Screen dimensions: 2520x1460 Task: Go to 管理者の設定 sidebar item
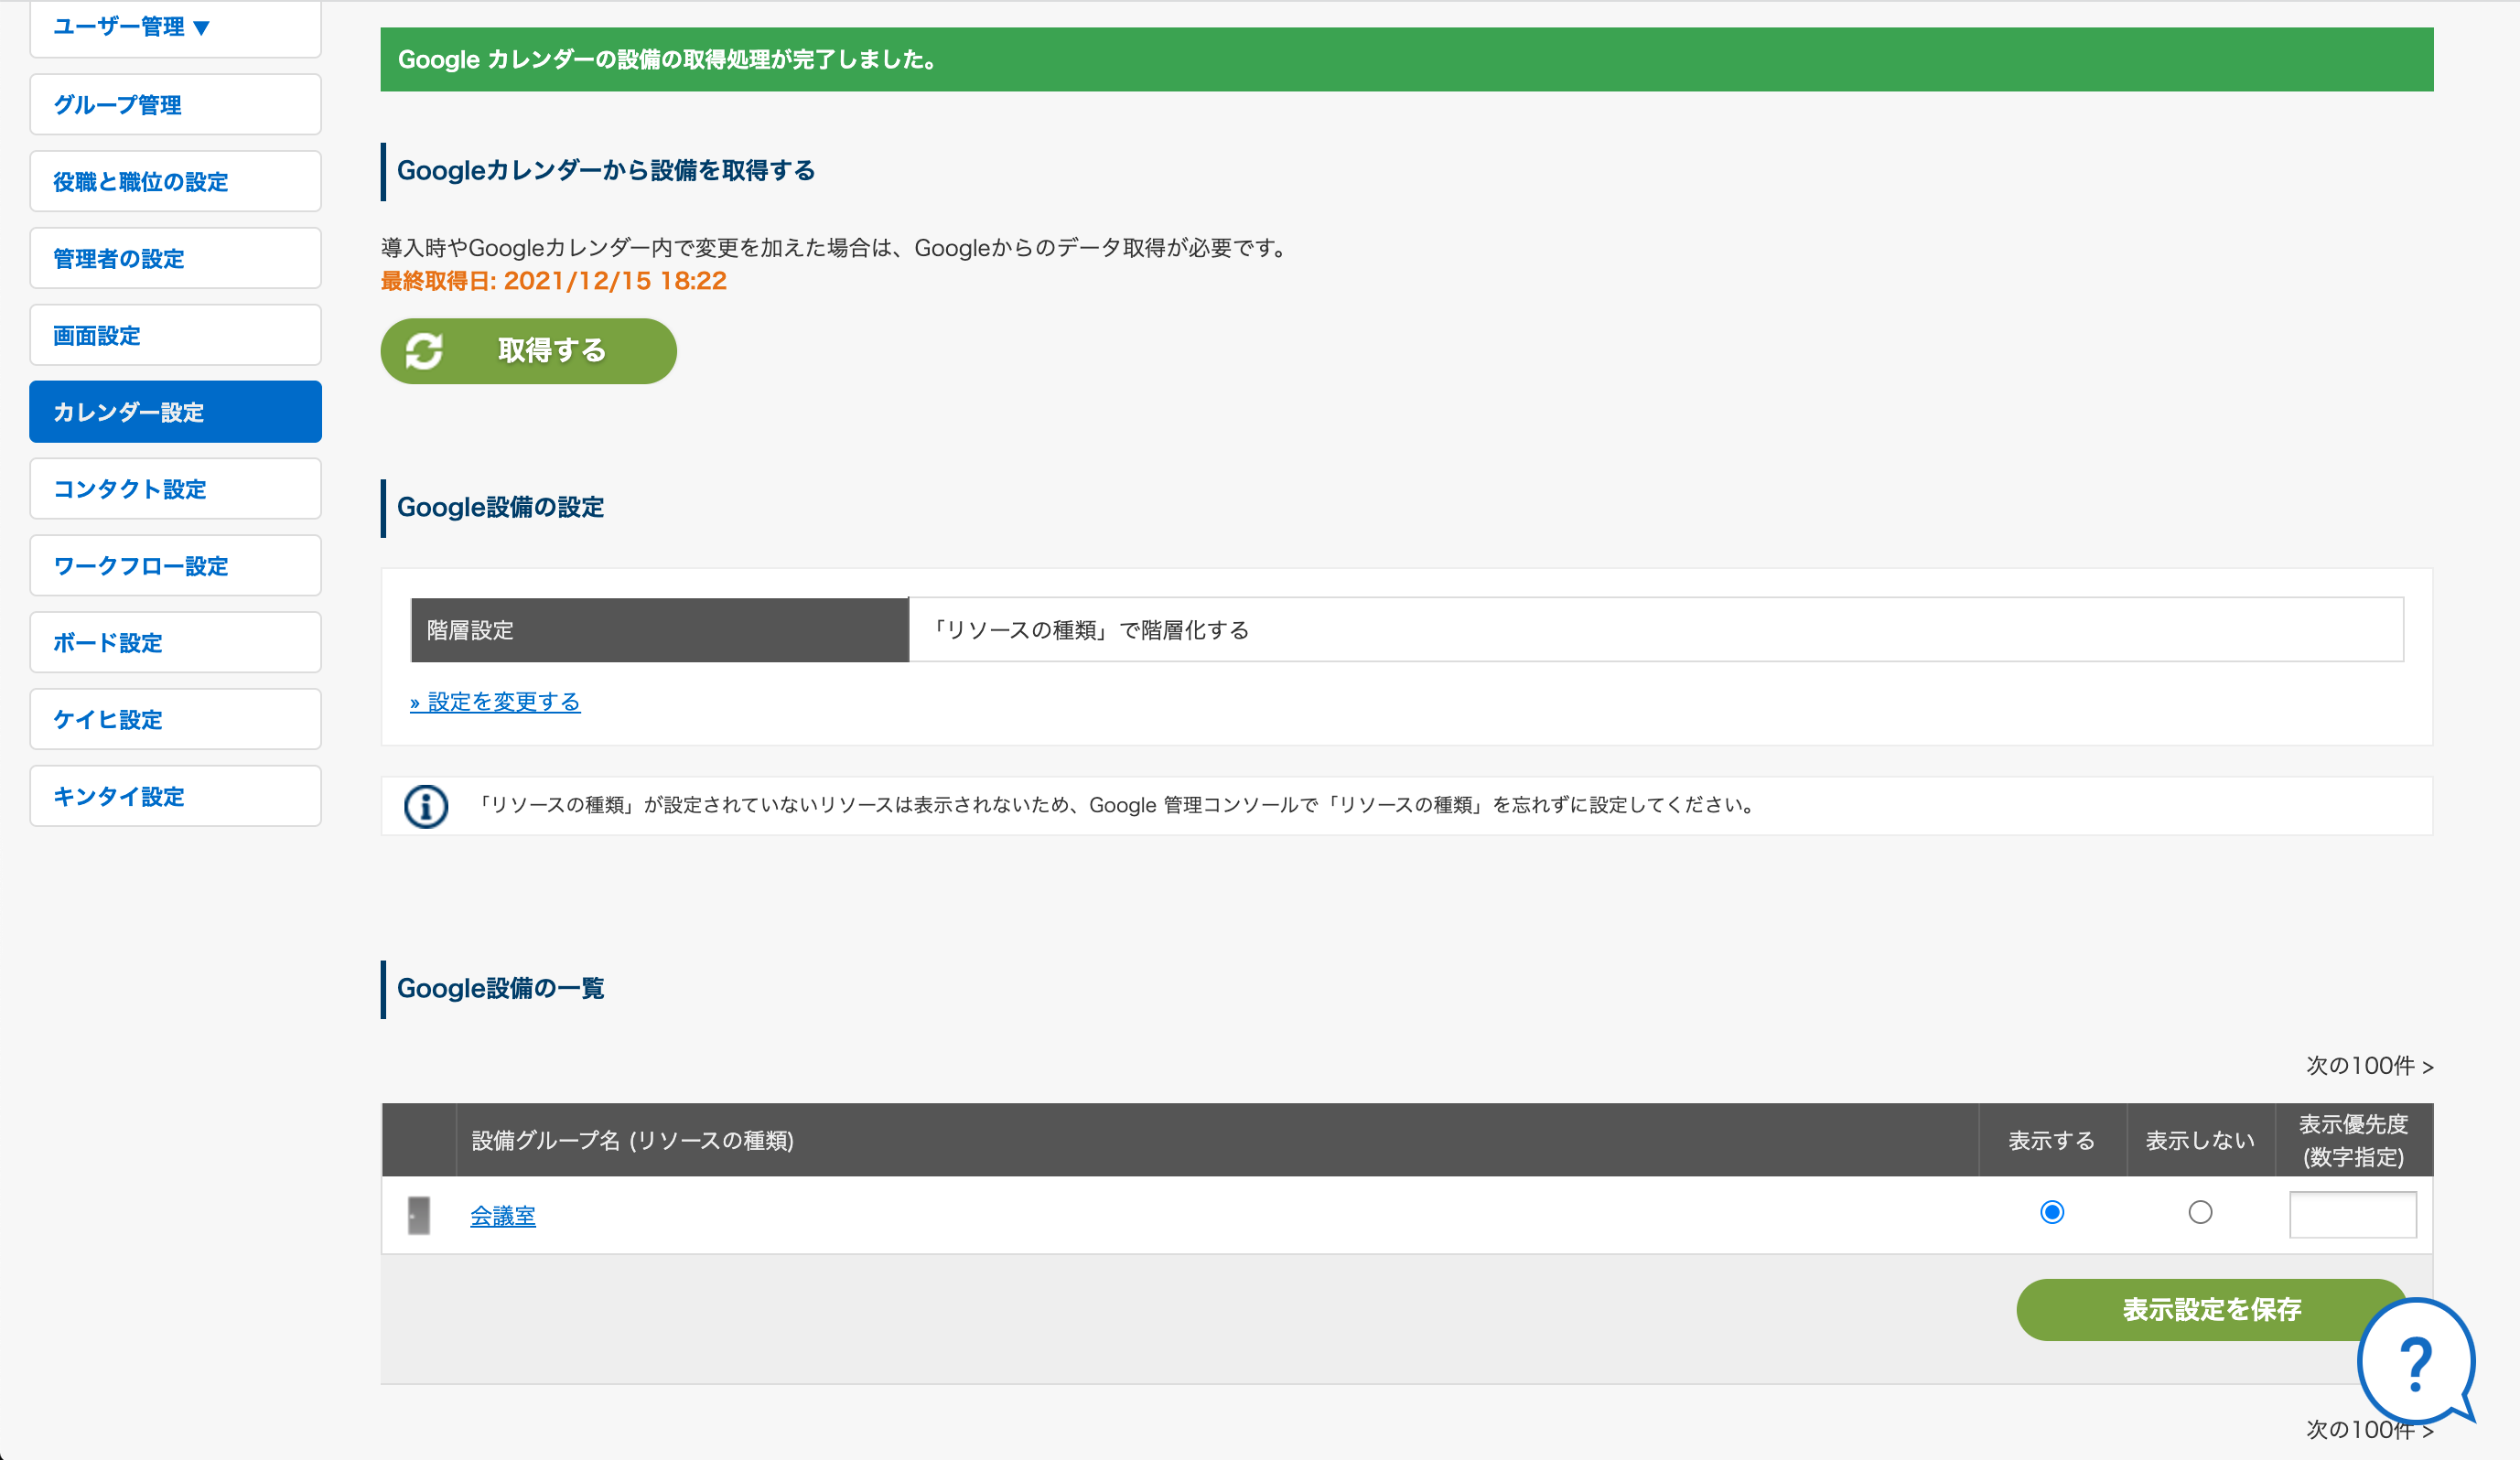click(x=175, y=258)
